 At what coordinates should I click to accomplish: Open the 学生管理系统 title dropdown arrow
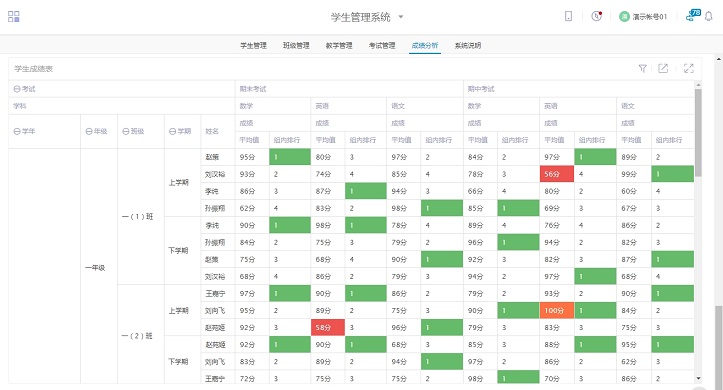401,17
